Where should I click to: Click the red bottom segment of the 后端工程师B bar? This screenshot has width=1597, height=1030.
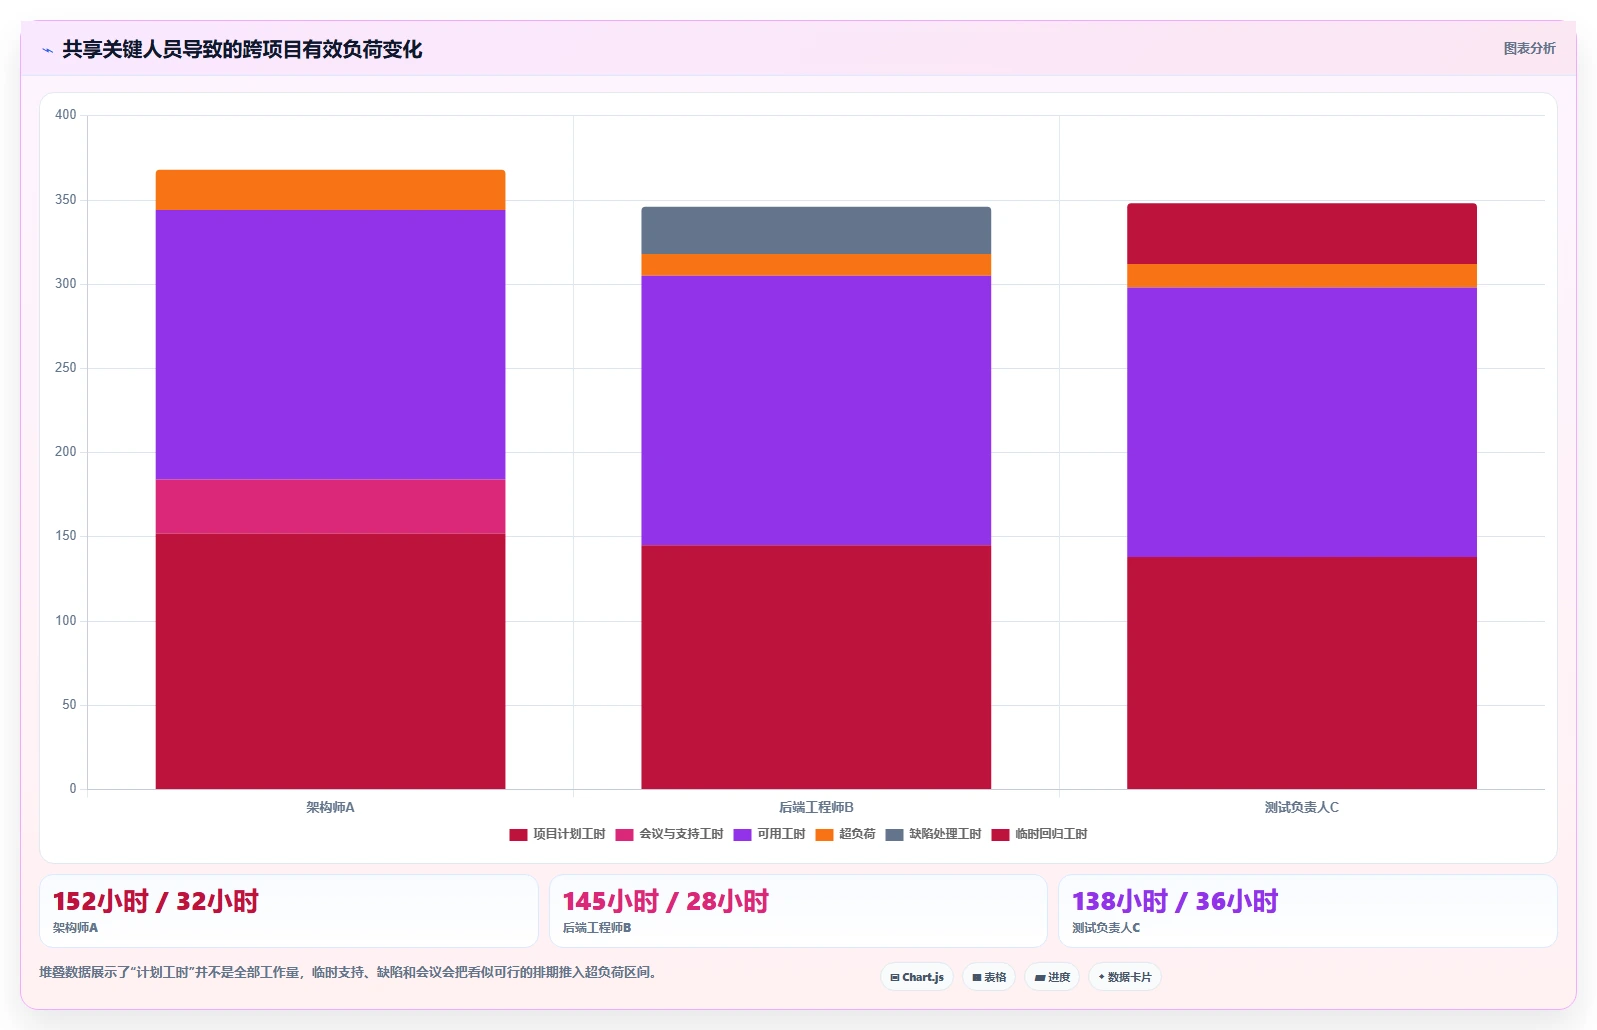pos(816,667)
